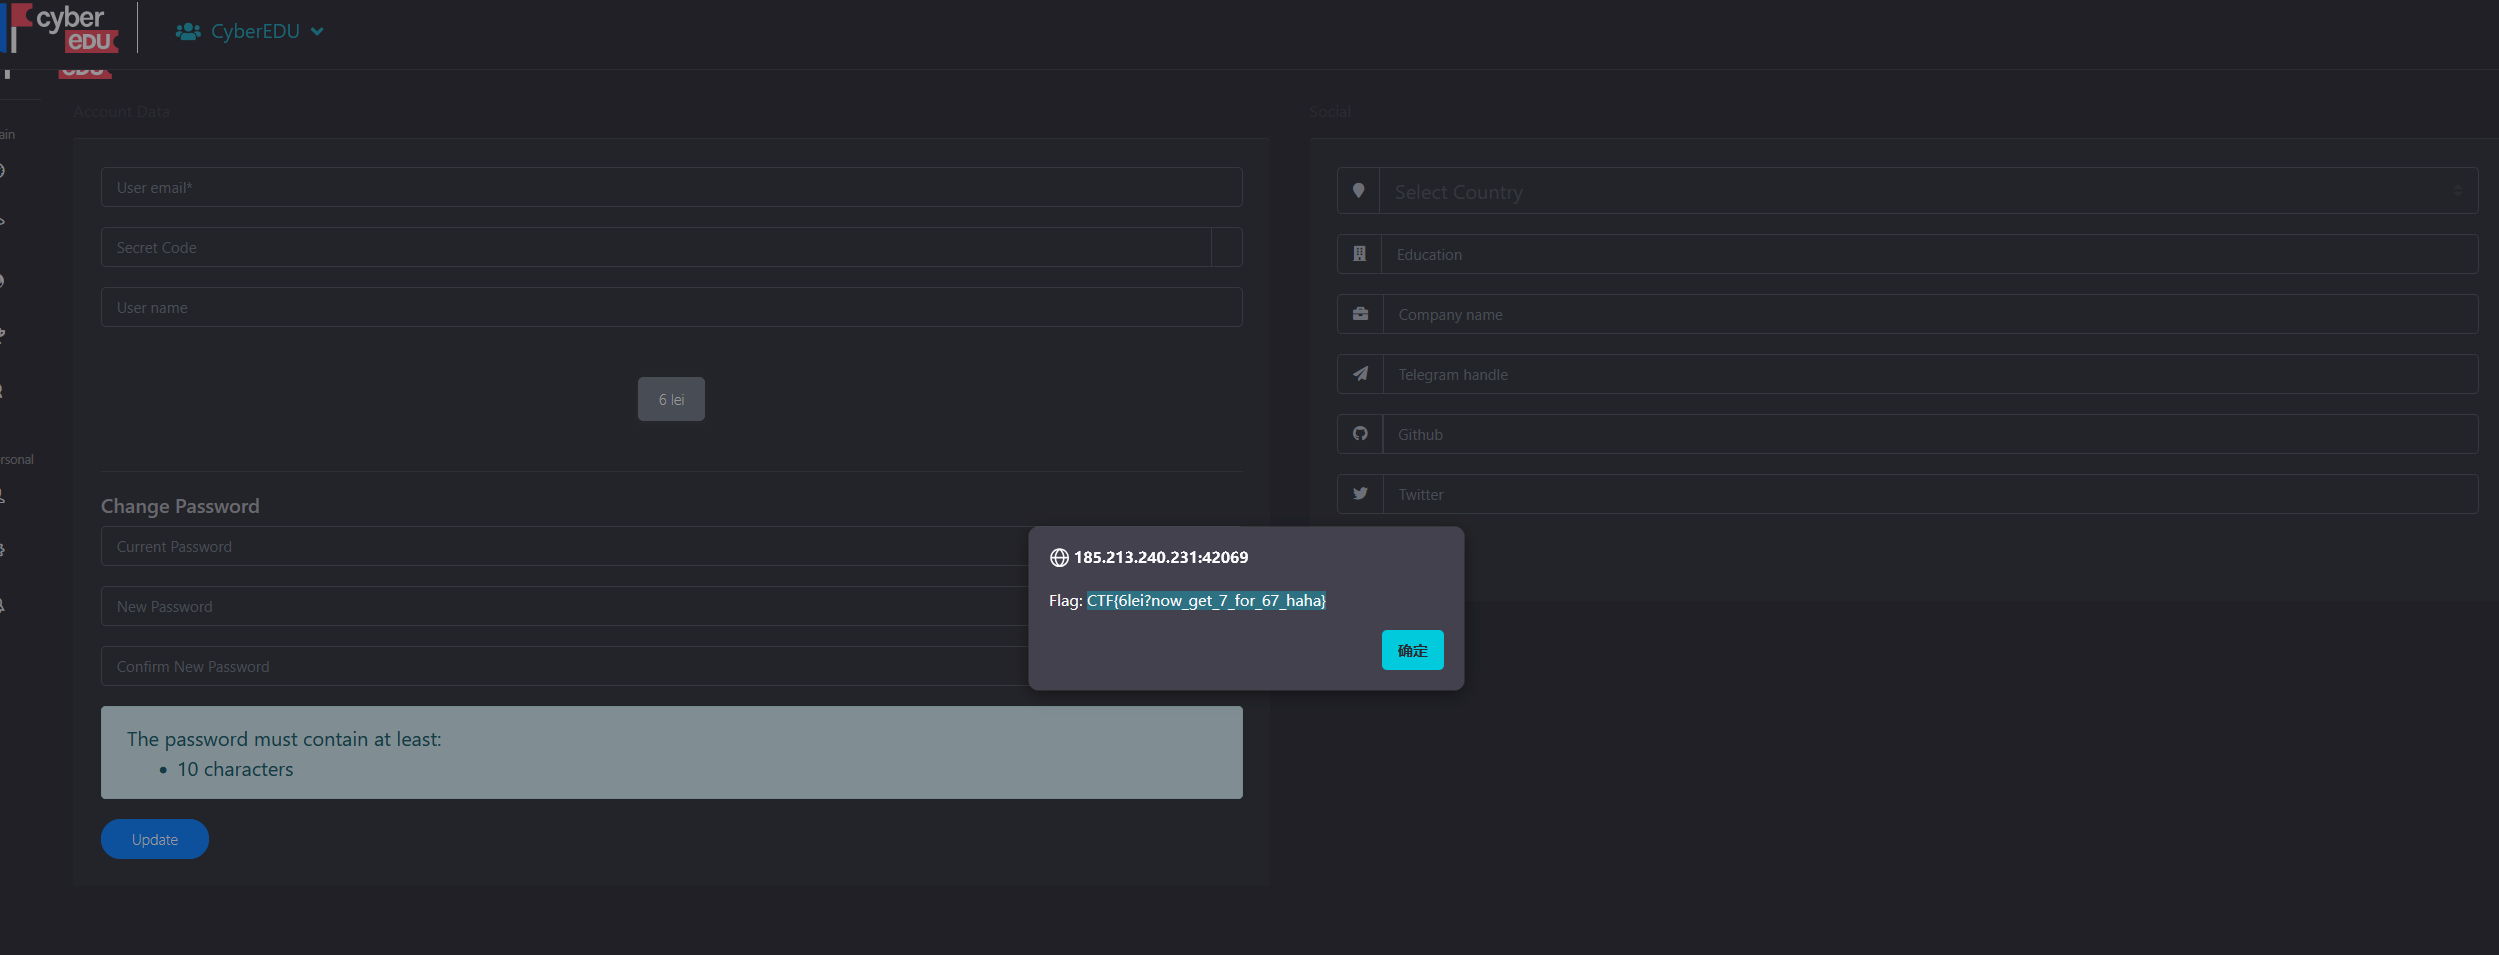Click into the Secret Code field
This screenshot has width=2499, height=955.
pos(655,247)
